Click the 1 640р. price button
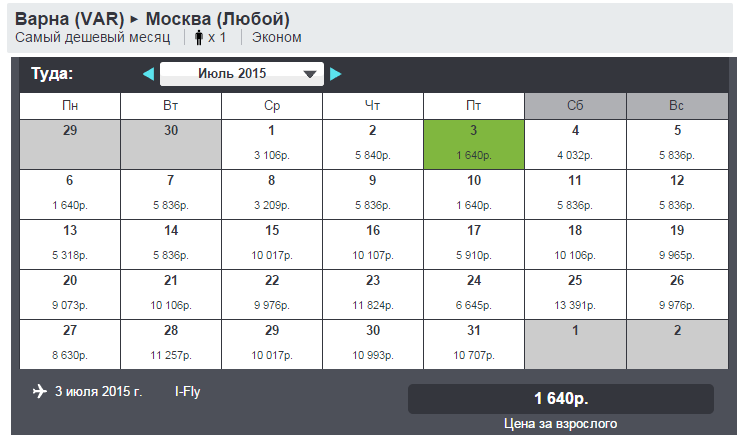744x439 pixels. point(561,399)
